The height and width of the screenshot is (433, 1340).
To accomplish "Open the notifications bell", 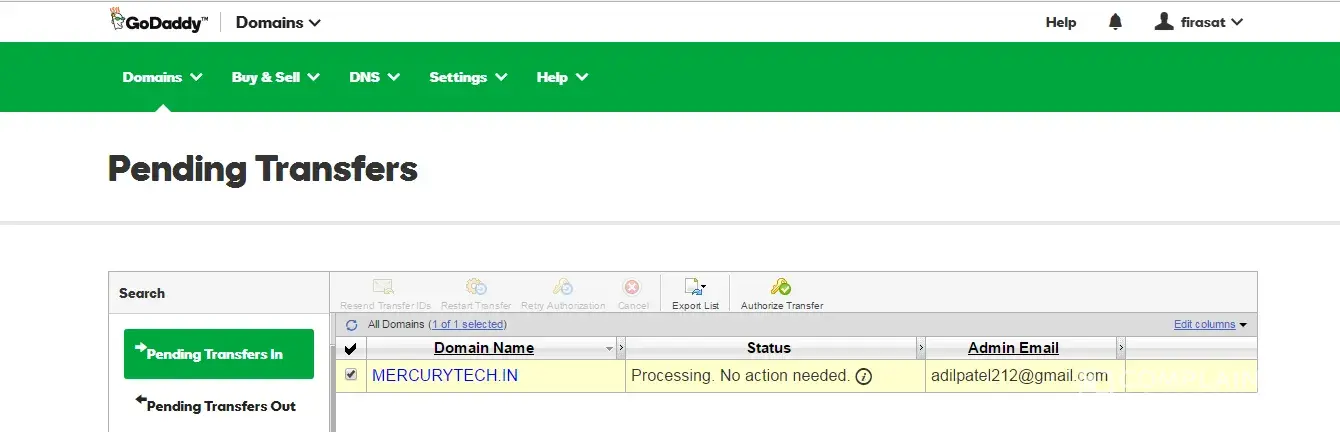I will coord(1116,22).
